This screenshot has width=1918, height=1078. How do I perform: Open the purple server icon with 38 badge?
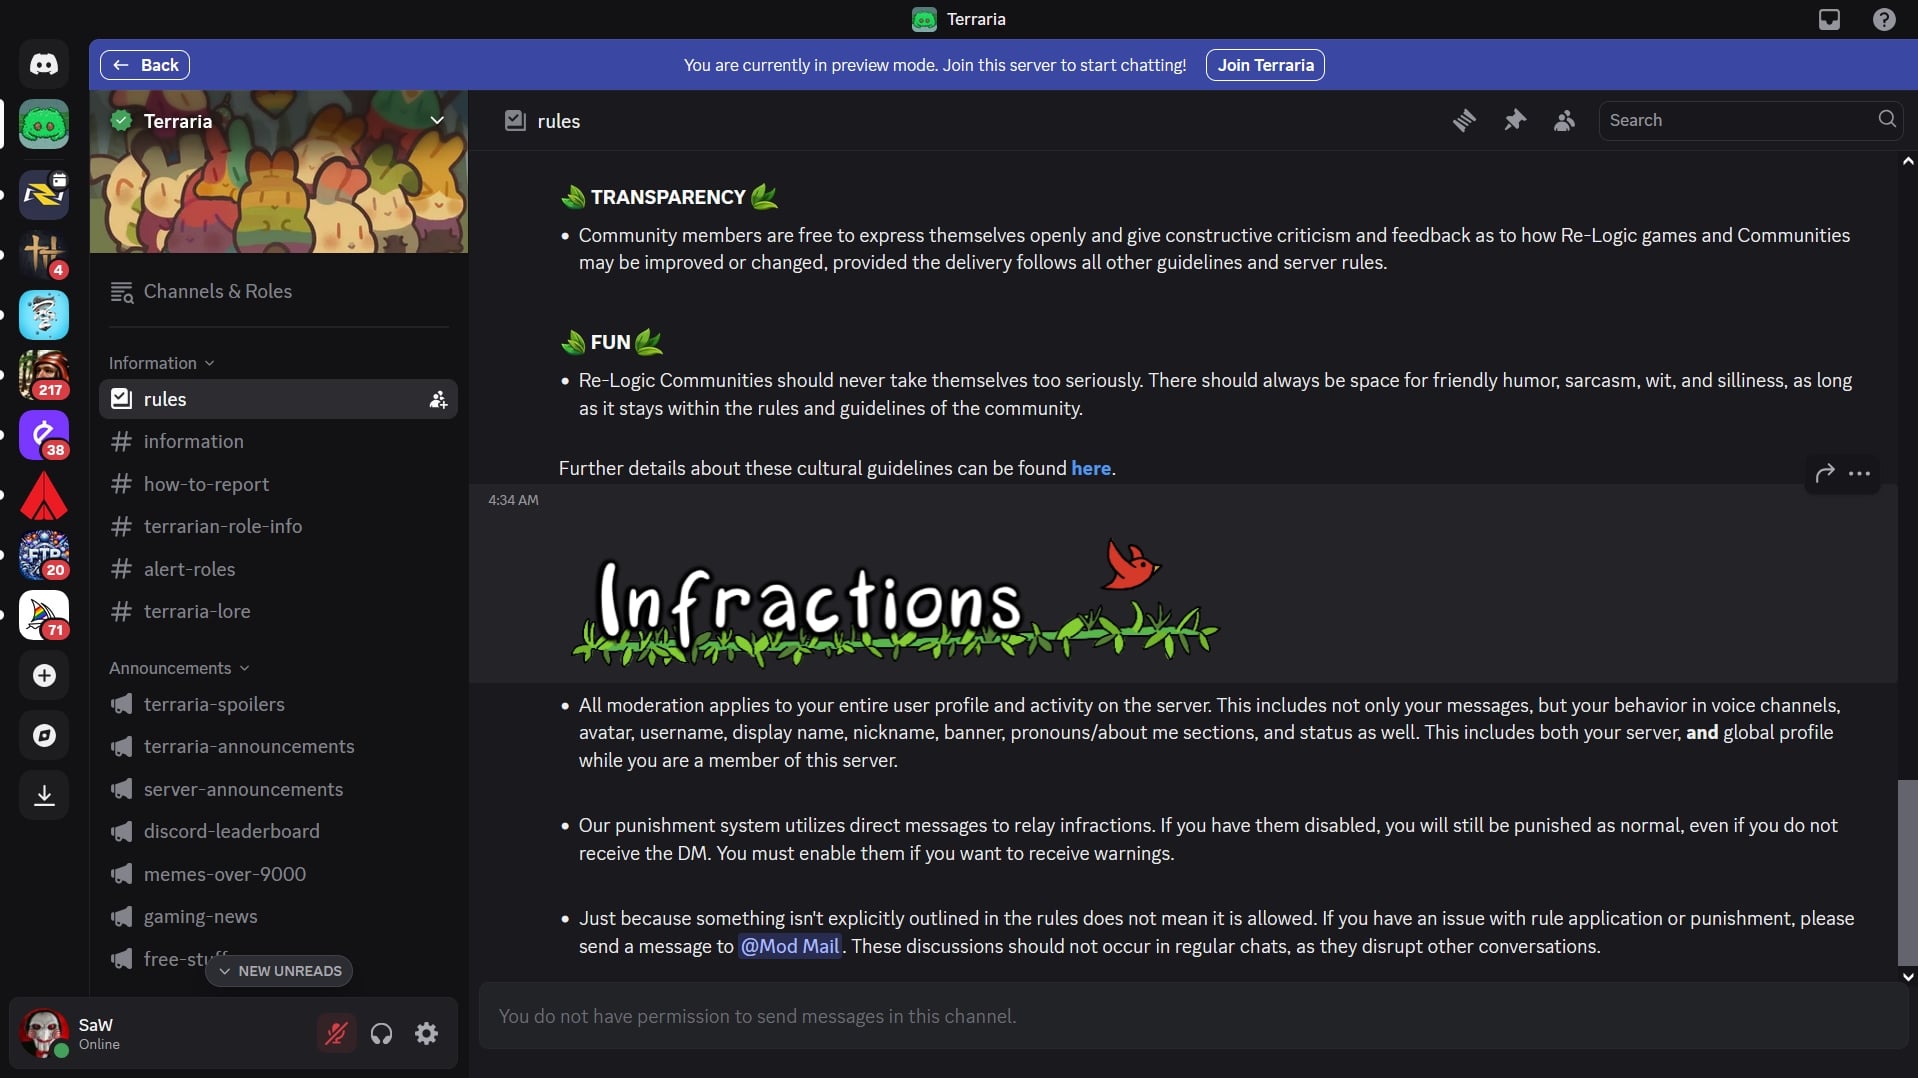(44, 435)
